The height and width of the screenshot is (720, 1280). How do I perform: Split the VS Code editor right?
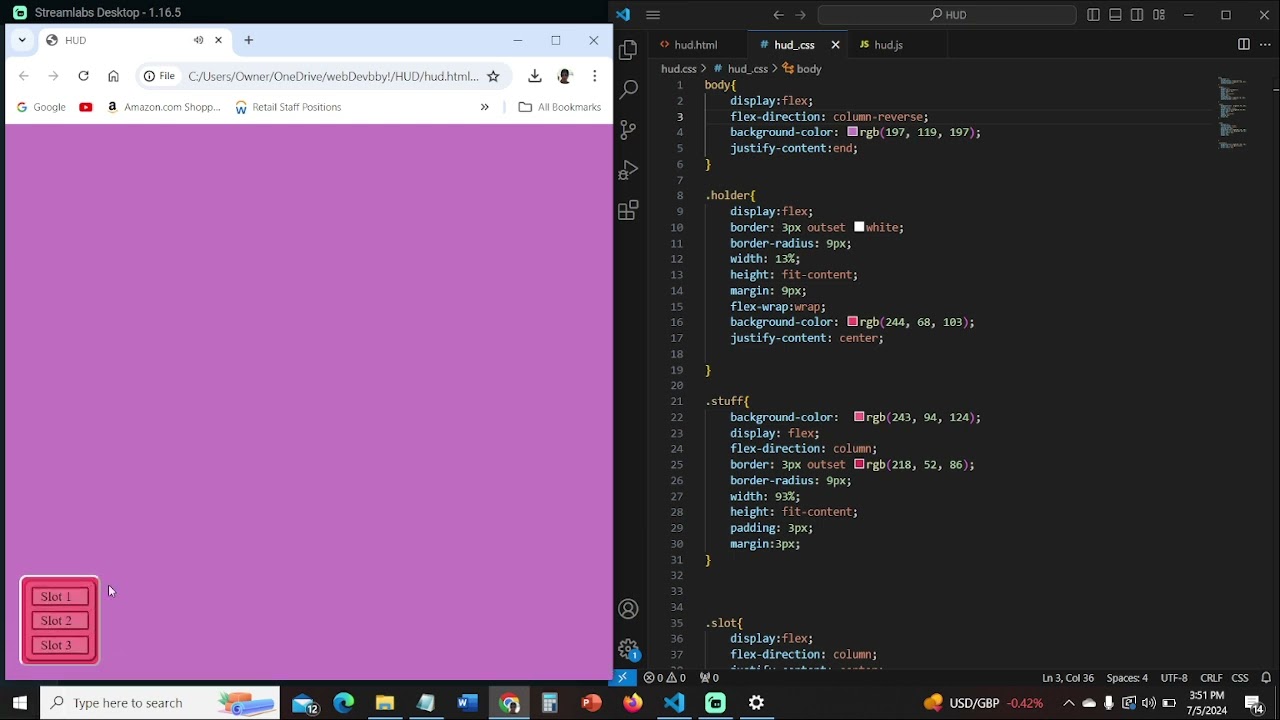[1243, 45]
